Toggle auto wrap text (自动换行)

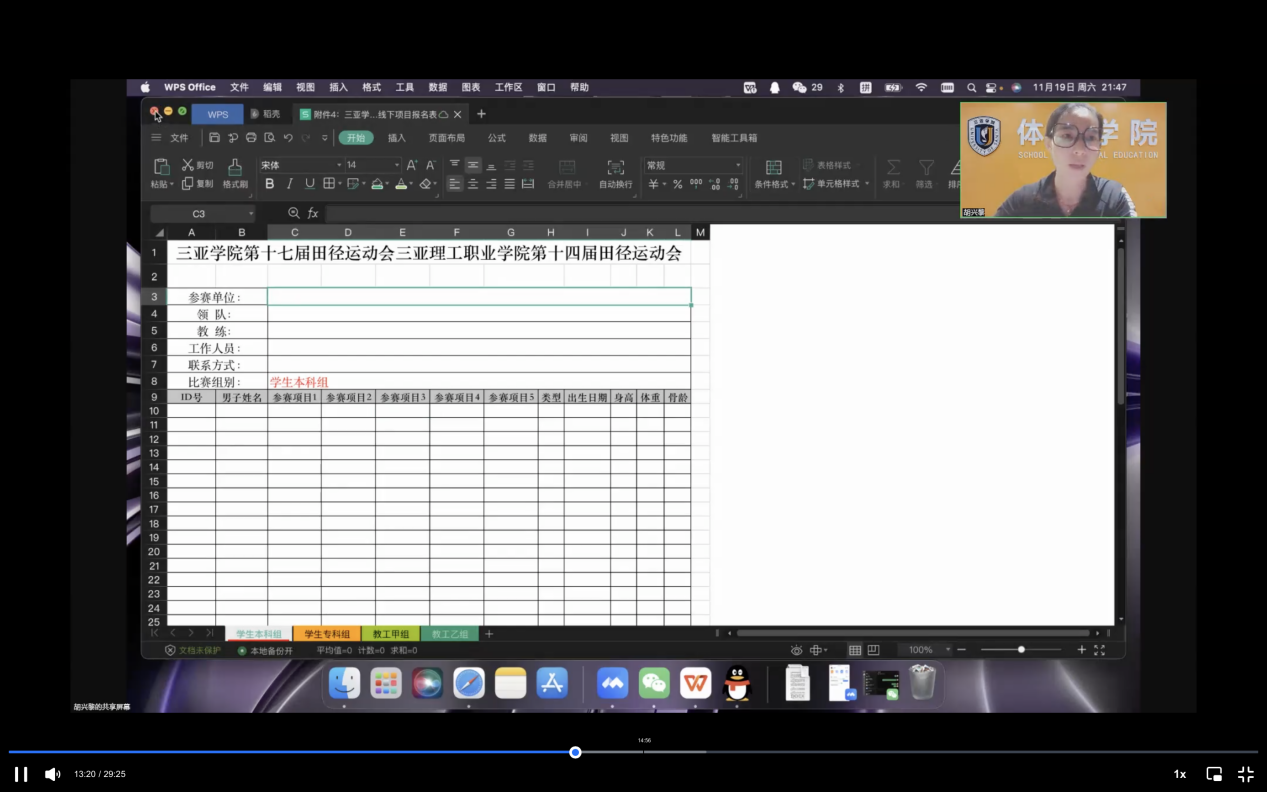coord(616,174)
